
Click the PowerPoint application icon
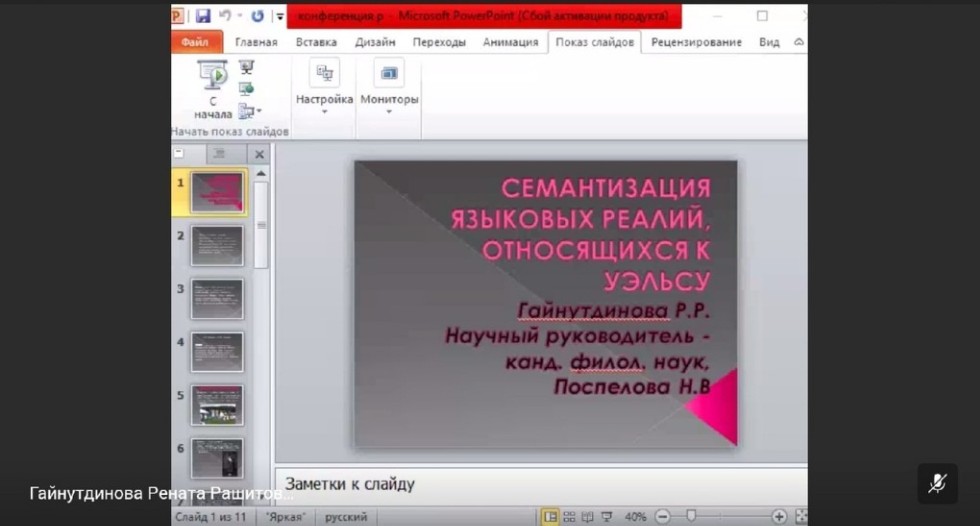177,16
